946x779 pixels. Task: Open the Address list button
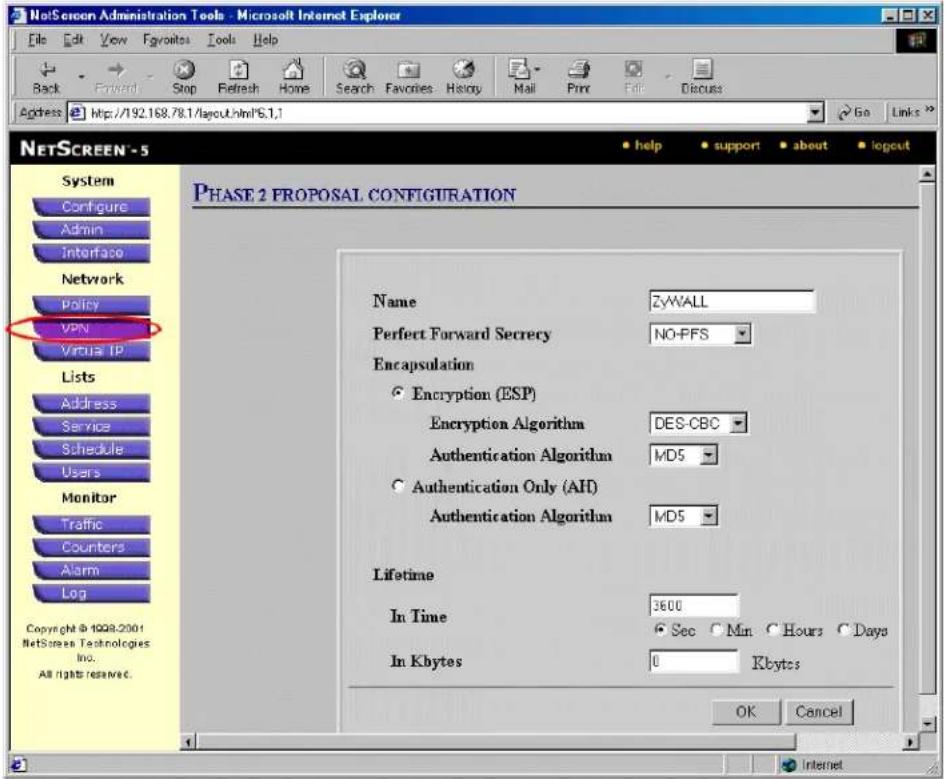[92, 404]
